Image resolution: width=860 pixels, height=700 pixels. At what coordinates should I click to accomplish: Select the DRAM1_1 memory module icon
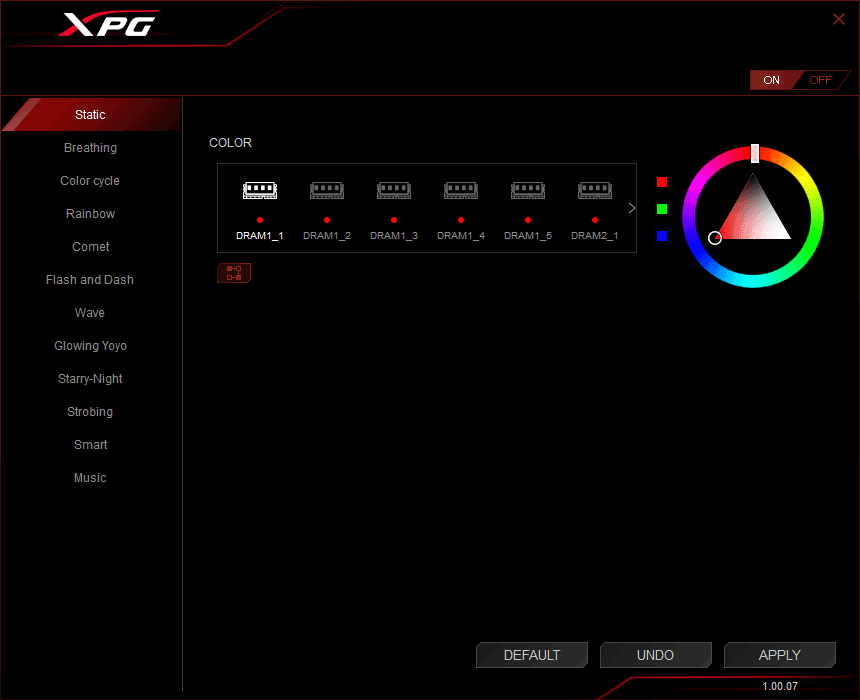tap(260, 190)
